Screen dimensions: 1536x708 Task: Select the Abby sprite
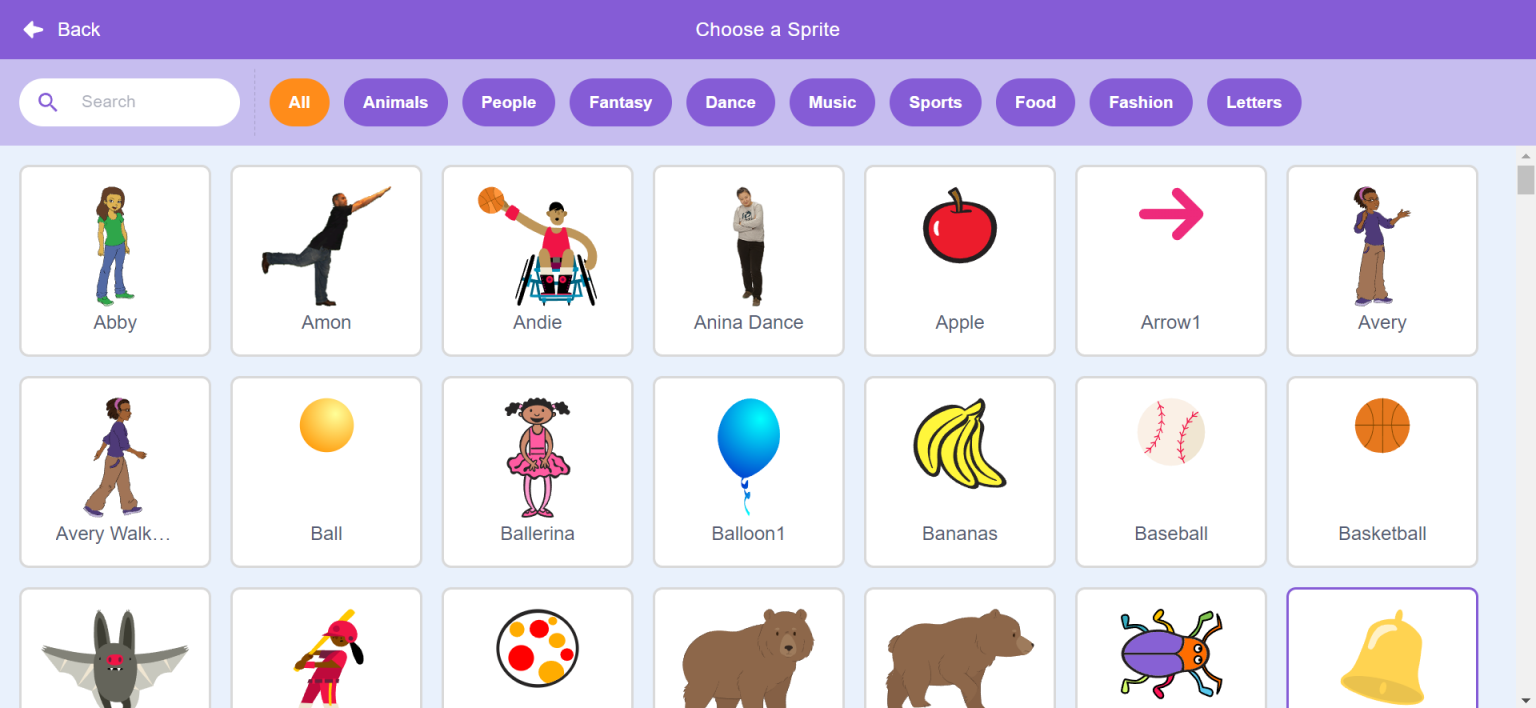point(115,261)
